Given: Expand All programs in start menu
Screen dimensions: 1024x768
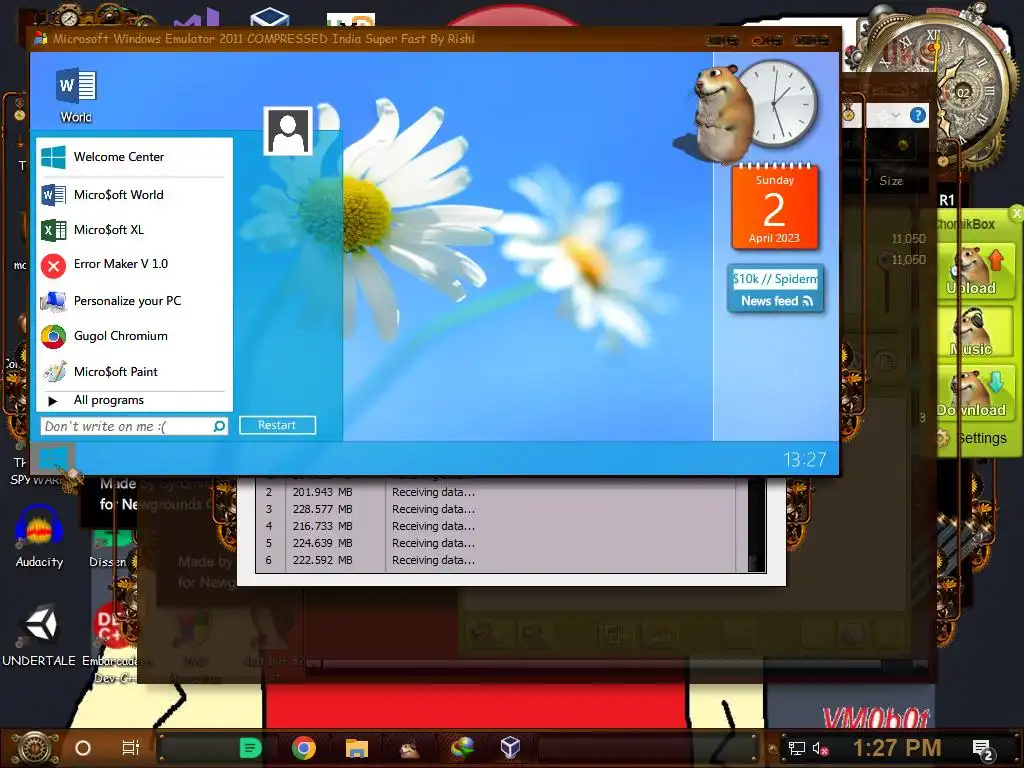Looking at the screenshot, I should pos(133,400).
